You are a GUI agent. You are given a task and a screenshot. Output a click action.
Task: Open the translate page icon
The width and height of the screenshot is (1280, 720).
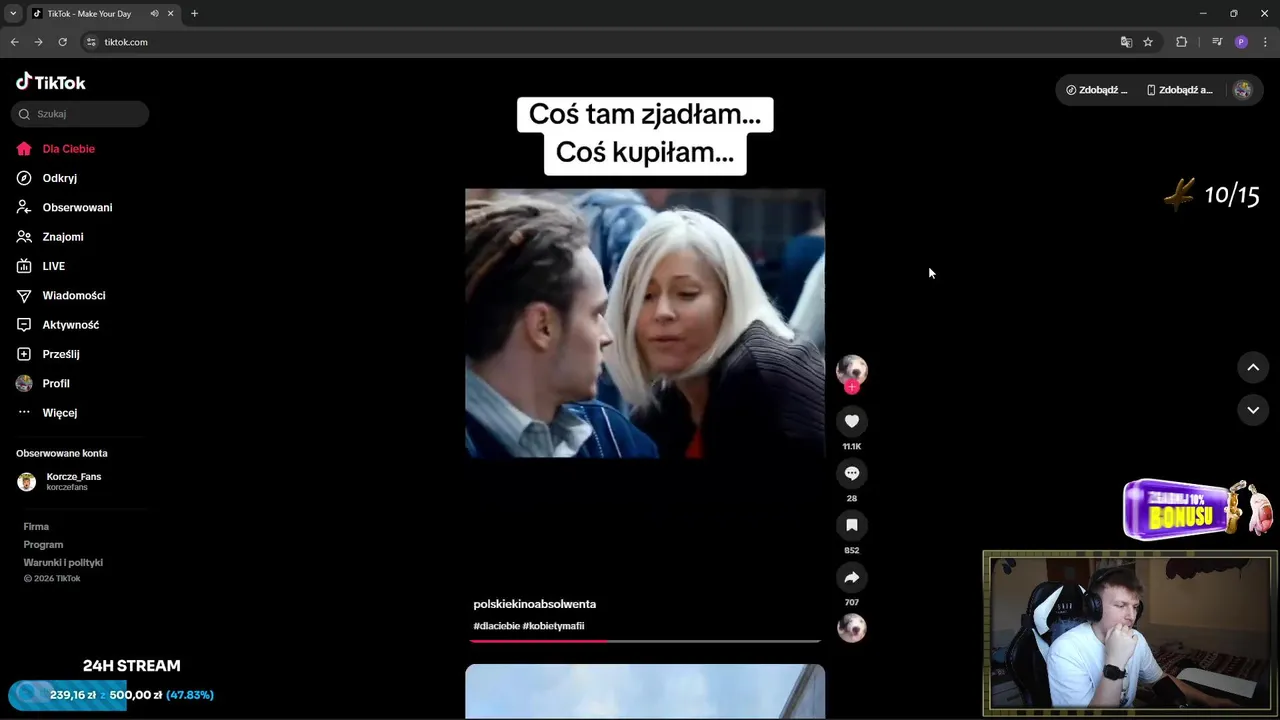[1126, 42]
